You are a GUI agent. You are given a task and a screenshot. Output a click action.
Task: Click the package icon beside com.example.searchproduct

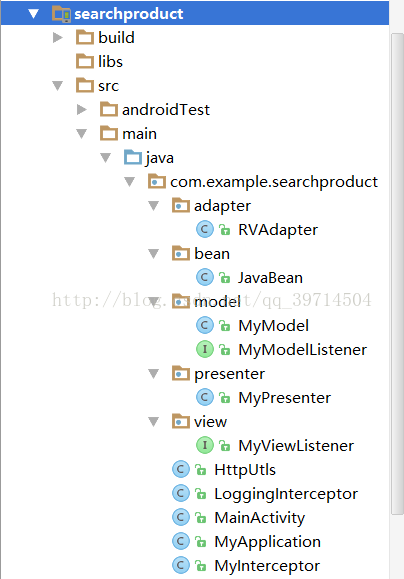click(157, 182)
